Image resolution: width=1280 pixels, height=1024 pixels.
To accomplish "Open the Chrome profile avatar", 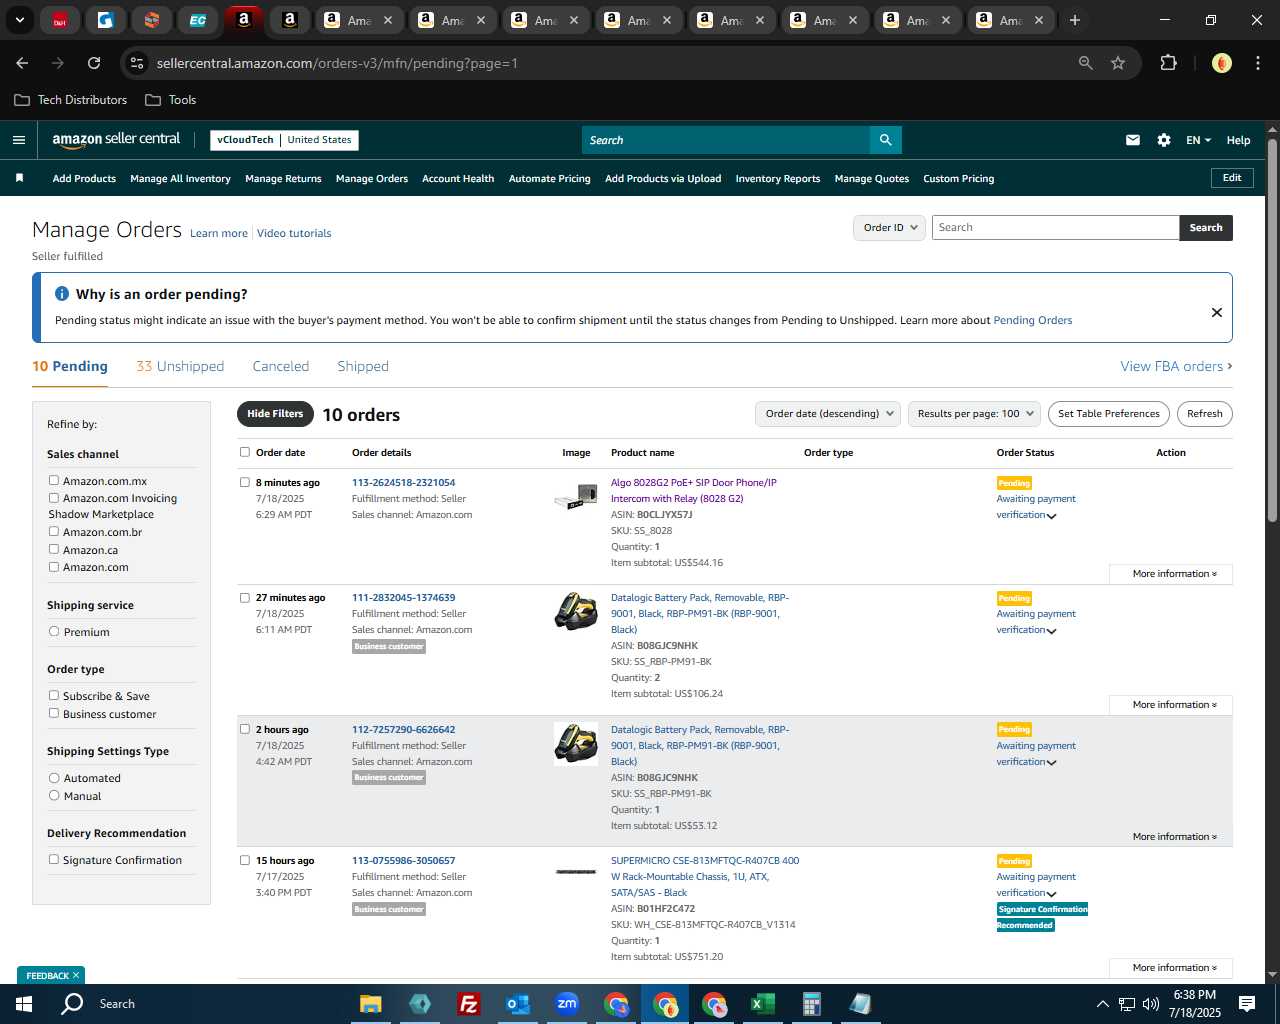I will tap(1222, 63).
